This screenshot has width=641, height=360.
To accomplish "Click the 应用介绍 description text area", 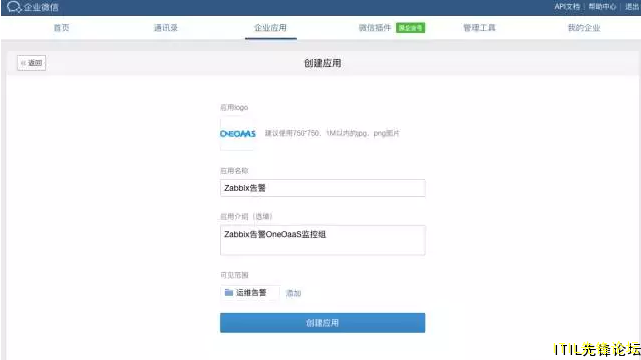I will [323, 240].
